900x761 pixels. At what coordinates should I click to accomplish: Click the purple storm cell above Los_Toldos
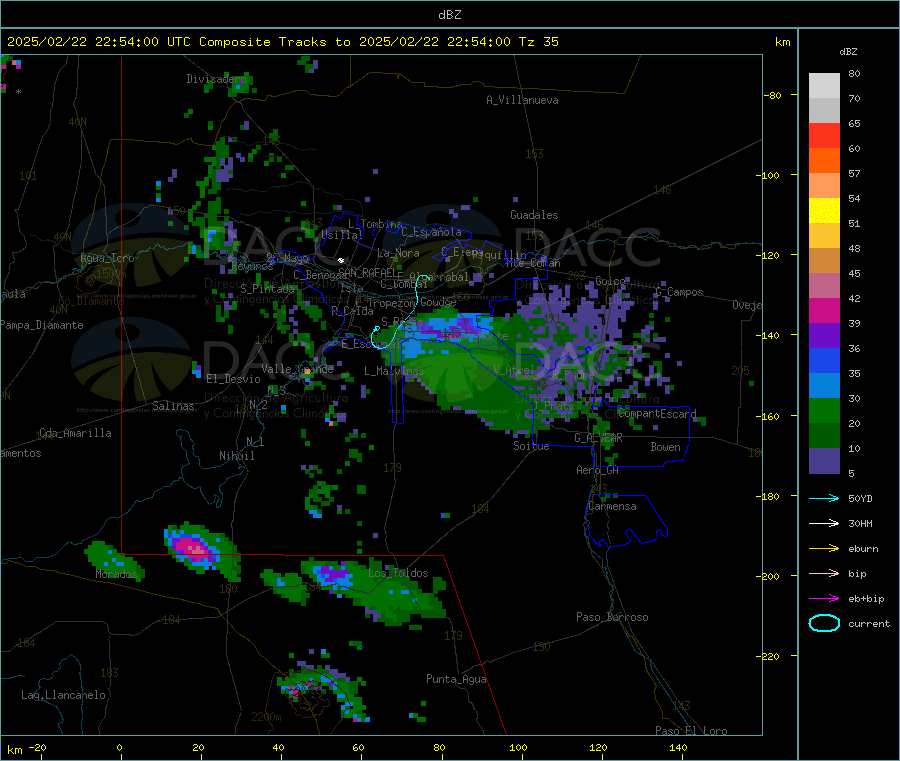[332, 573]
